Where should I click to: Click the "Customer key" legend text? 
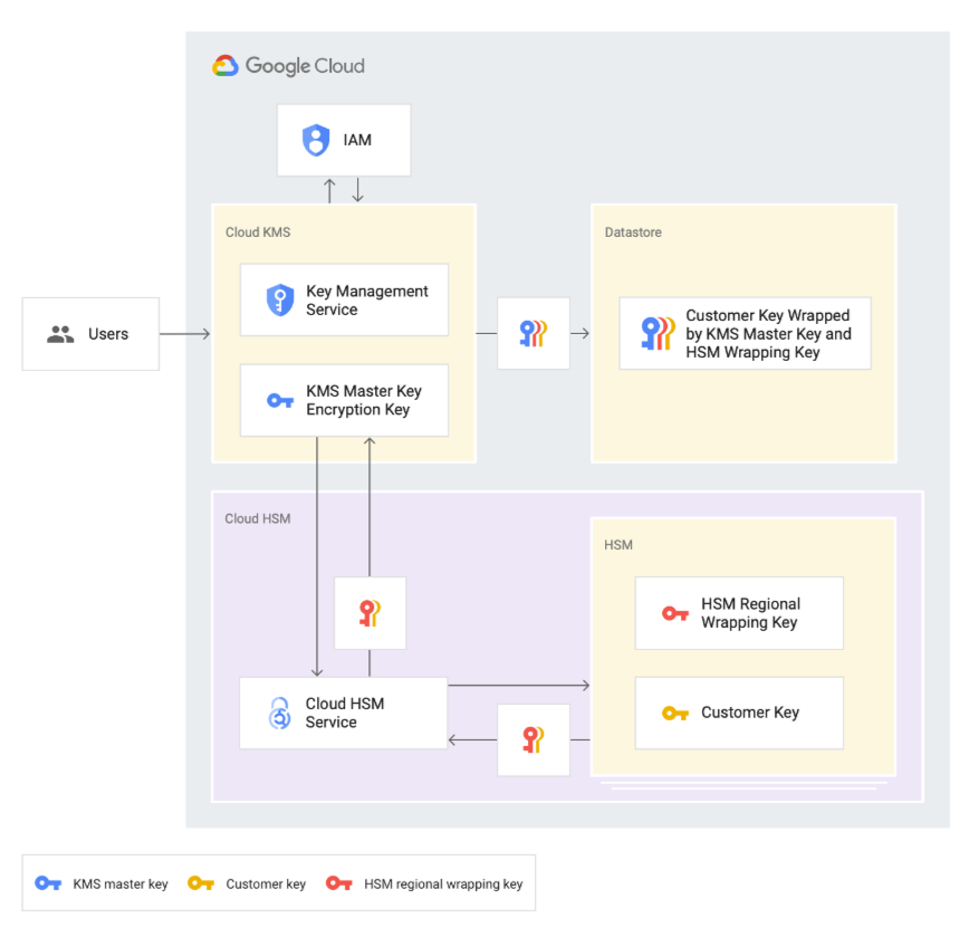coord(266,884)
